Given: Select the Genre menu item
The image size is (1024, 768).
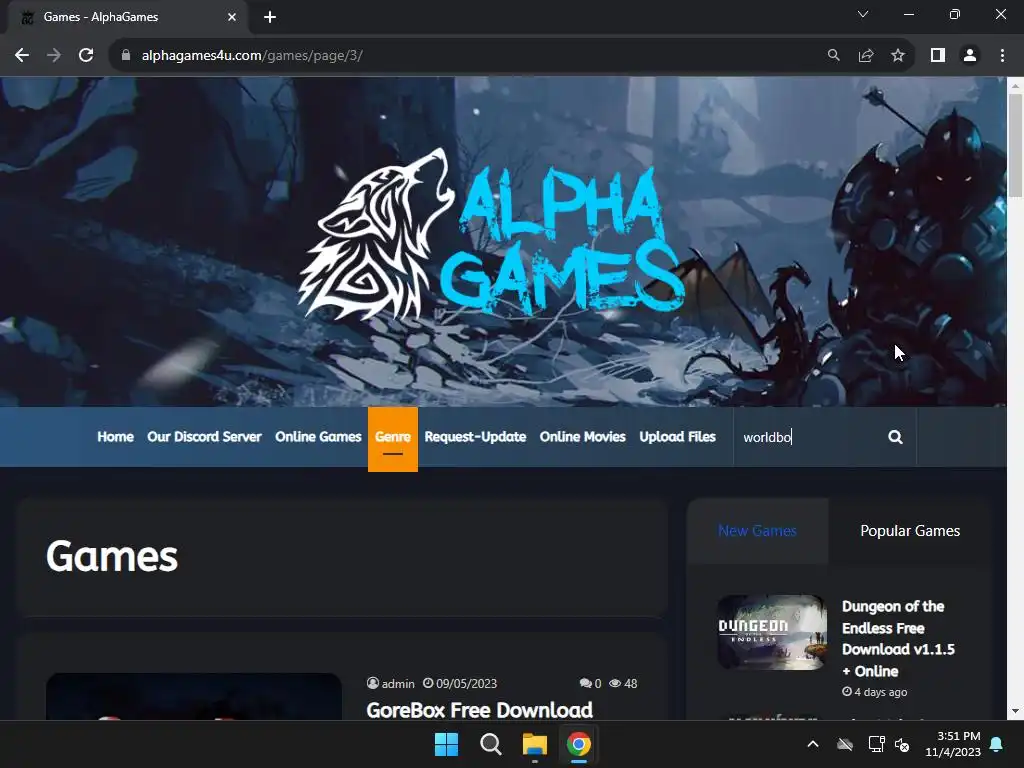Looking at the screenshot, I should [392, 439].
